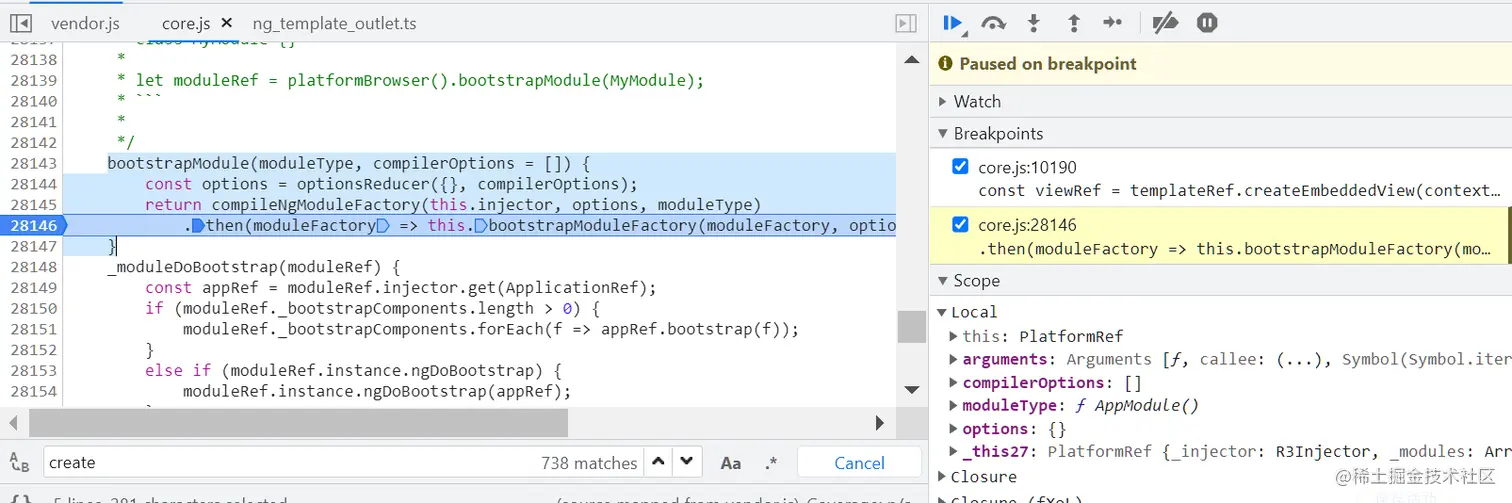Cancel the search bar
1512x503 pixels.
coord(859,462)
